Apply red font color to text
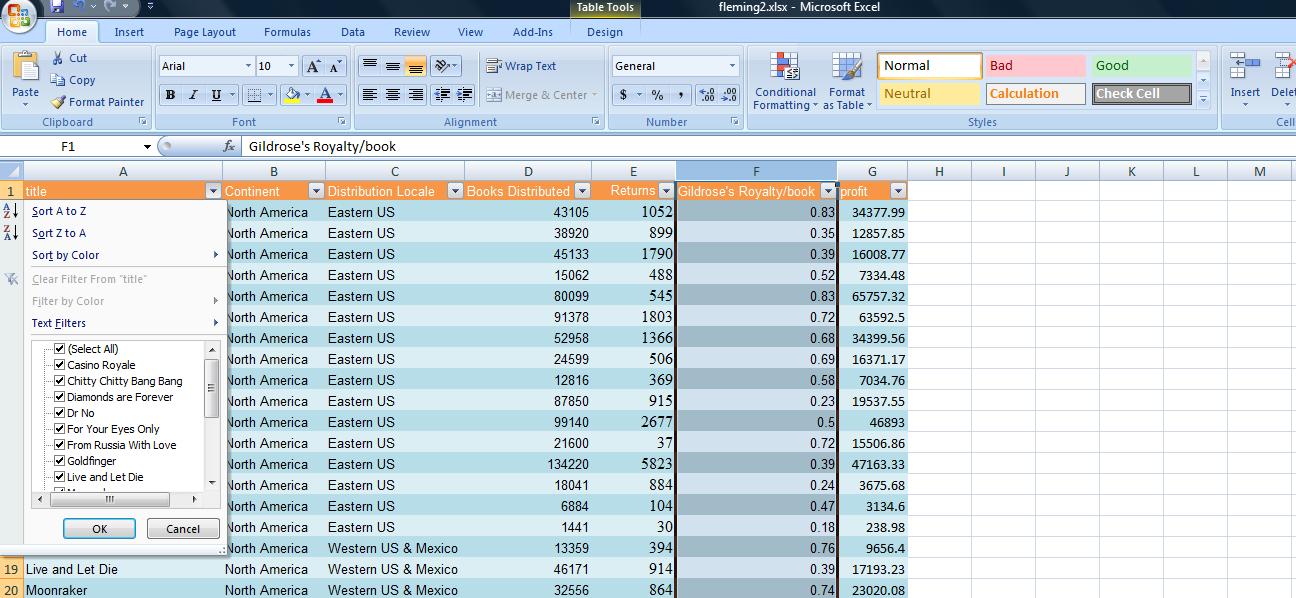The image size is (1296, 598). (x=324, y=95)
